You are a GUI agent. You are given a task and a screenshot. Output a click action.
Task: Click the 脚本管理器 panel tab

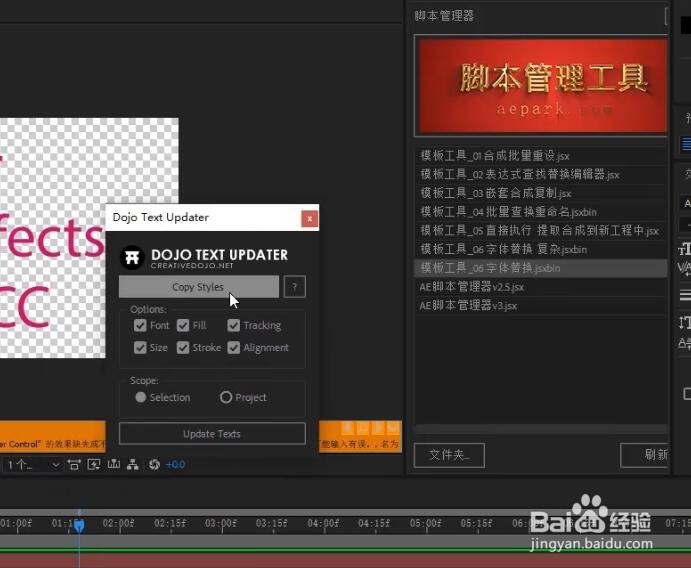pos(444,16)
